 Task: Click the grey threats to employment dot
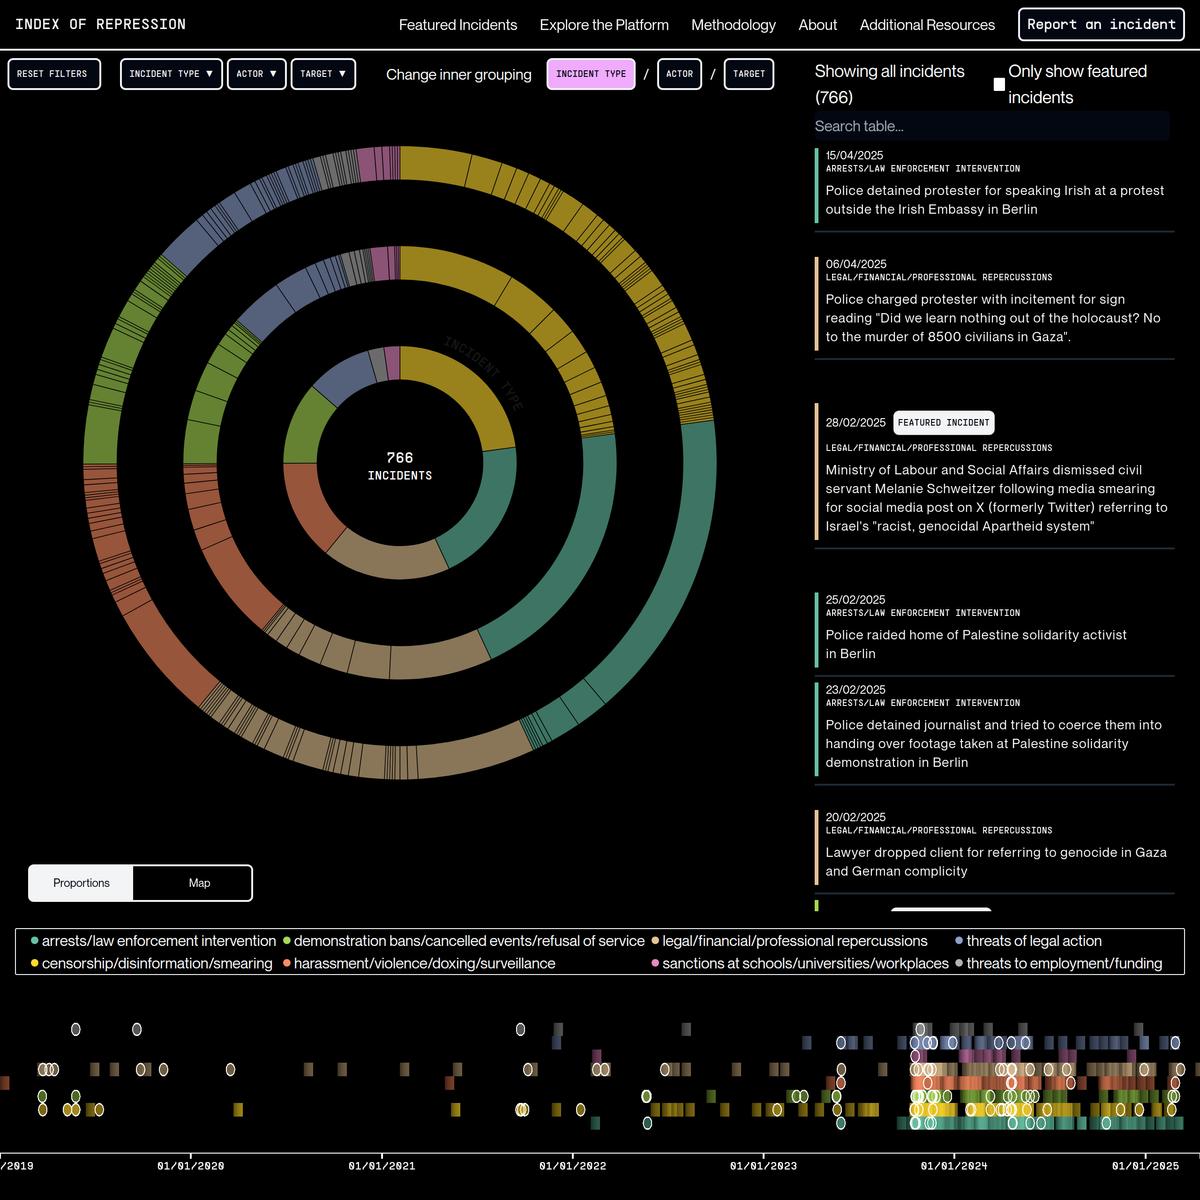959,964
